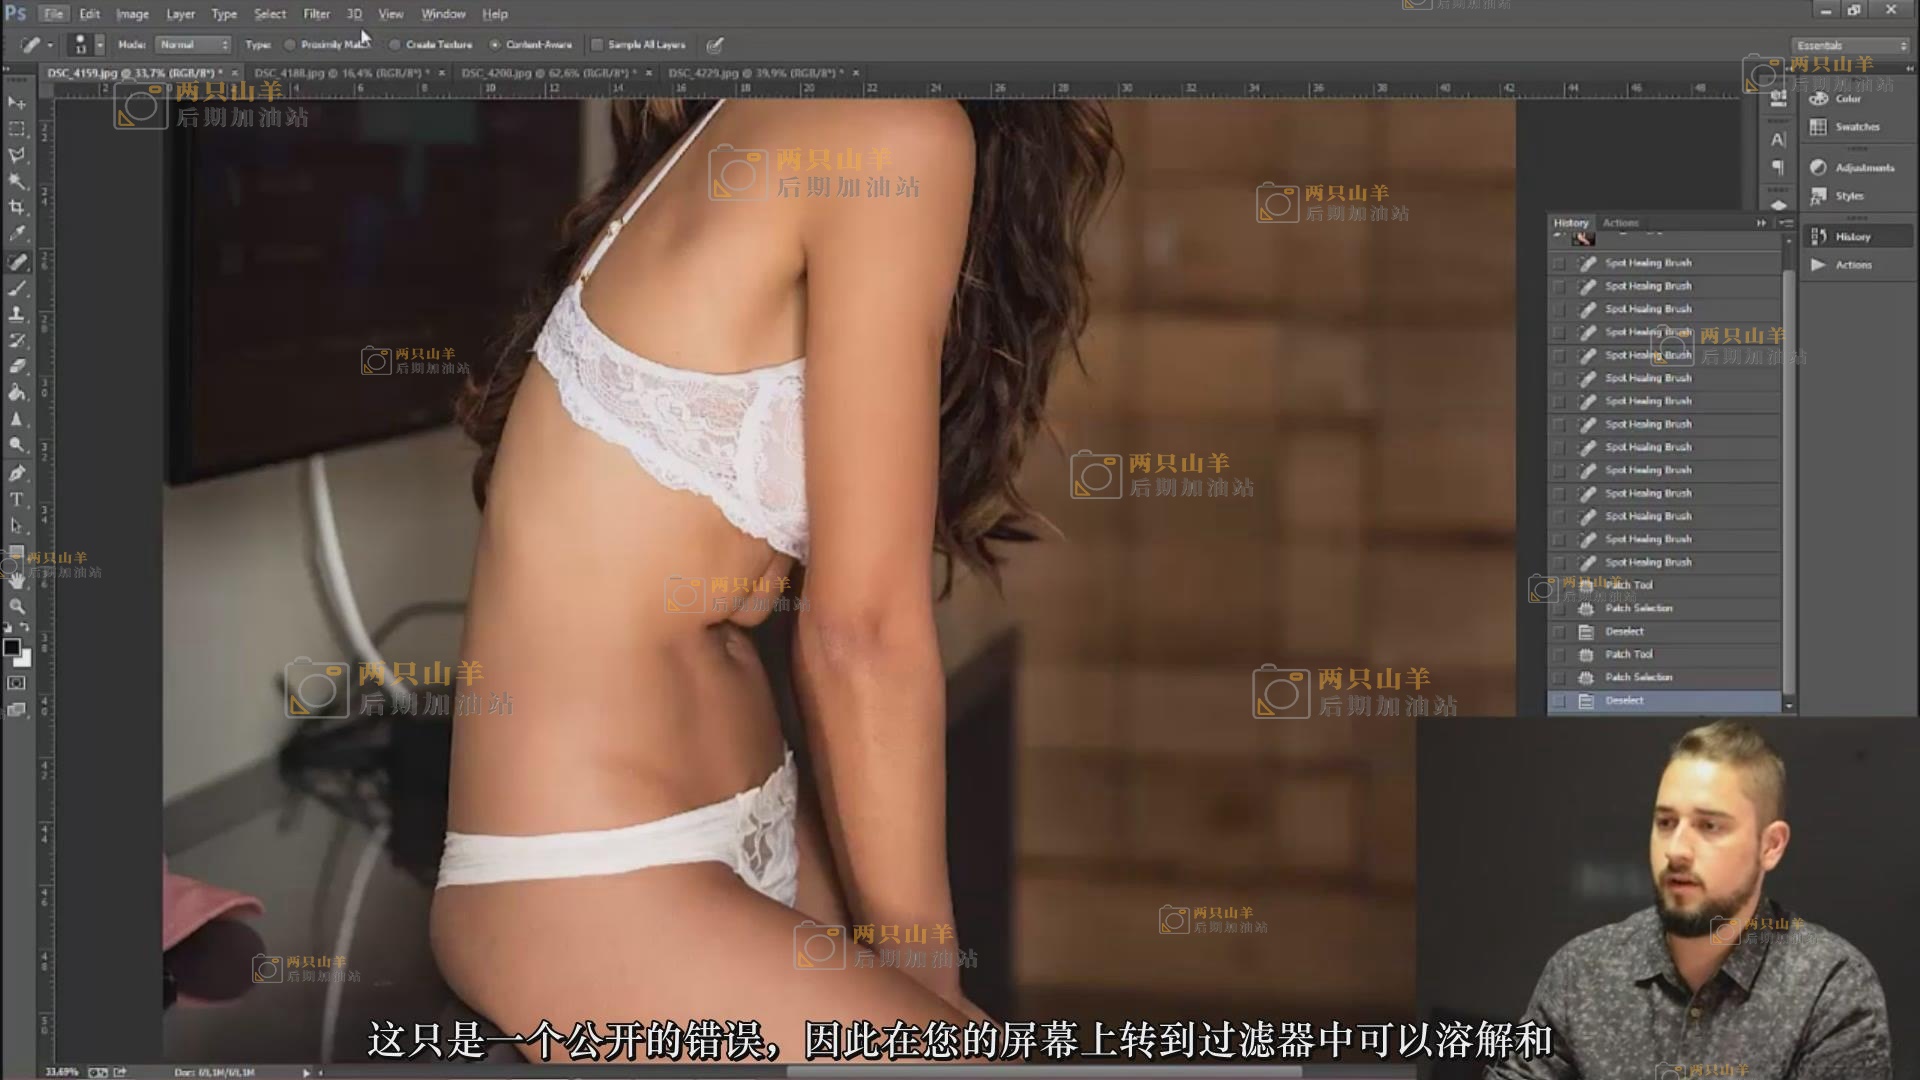1920x1080 pixels.
Task: Click the foreground color swatch
Action: (11, 647)
